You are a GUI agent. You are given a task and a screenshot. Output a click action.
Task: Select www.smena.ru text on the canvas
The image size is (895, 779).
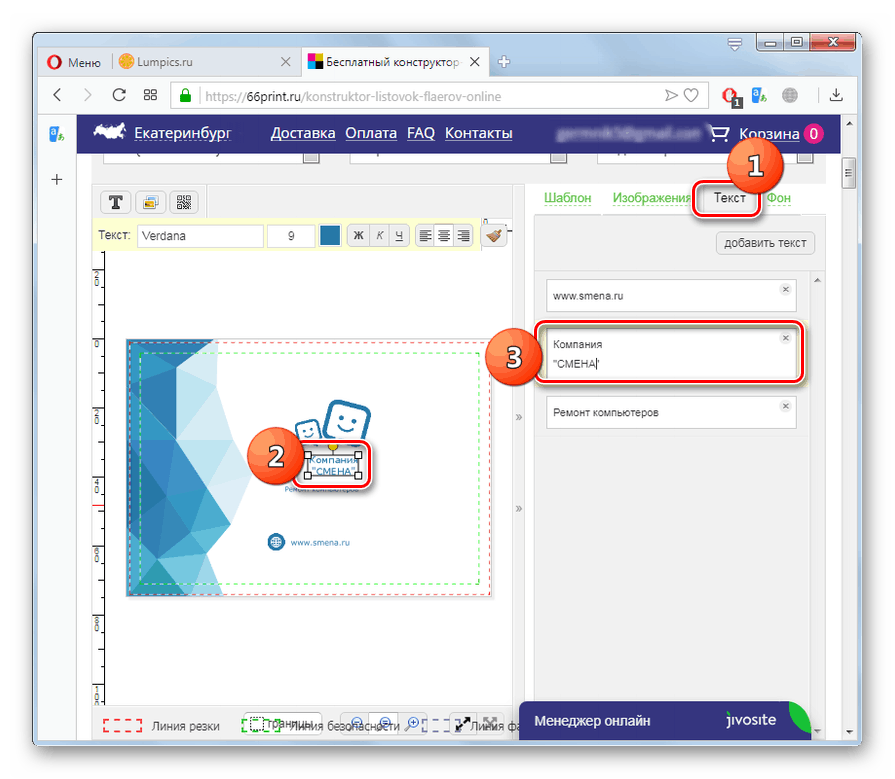point(320,543)
